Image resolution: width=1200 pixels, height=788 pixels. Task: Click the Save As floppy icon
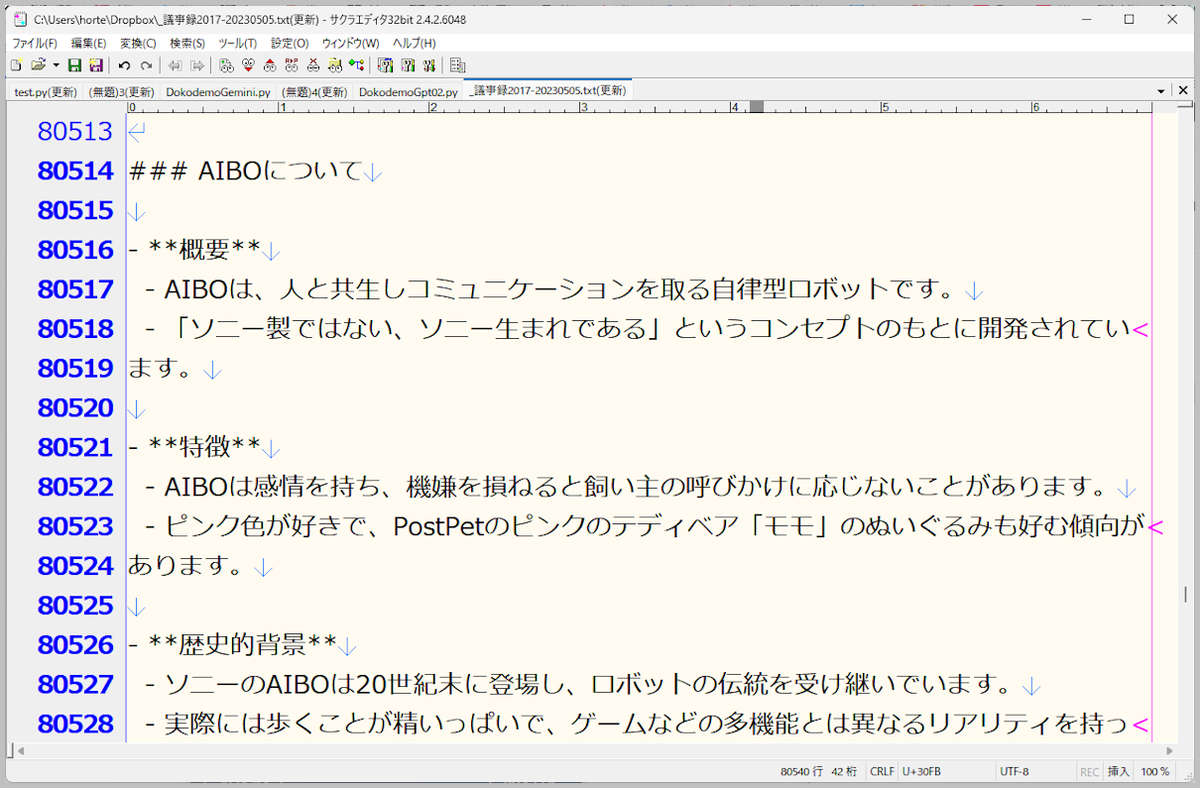[x=96, y=65]
